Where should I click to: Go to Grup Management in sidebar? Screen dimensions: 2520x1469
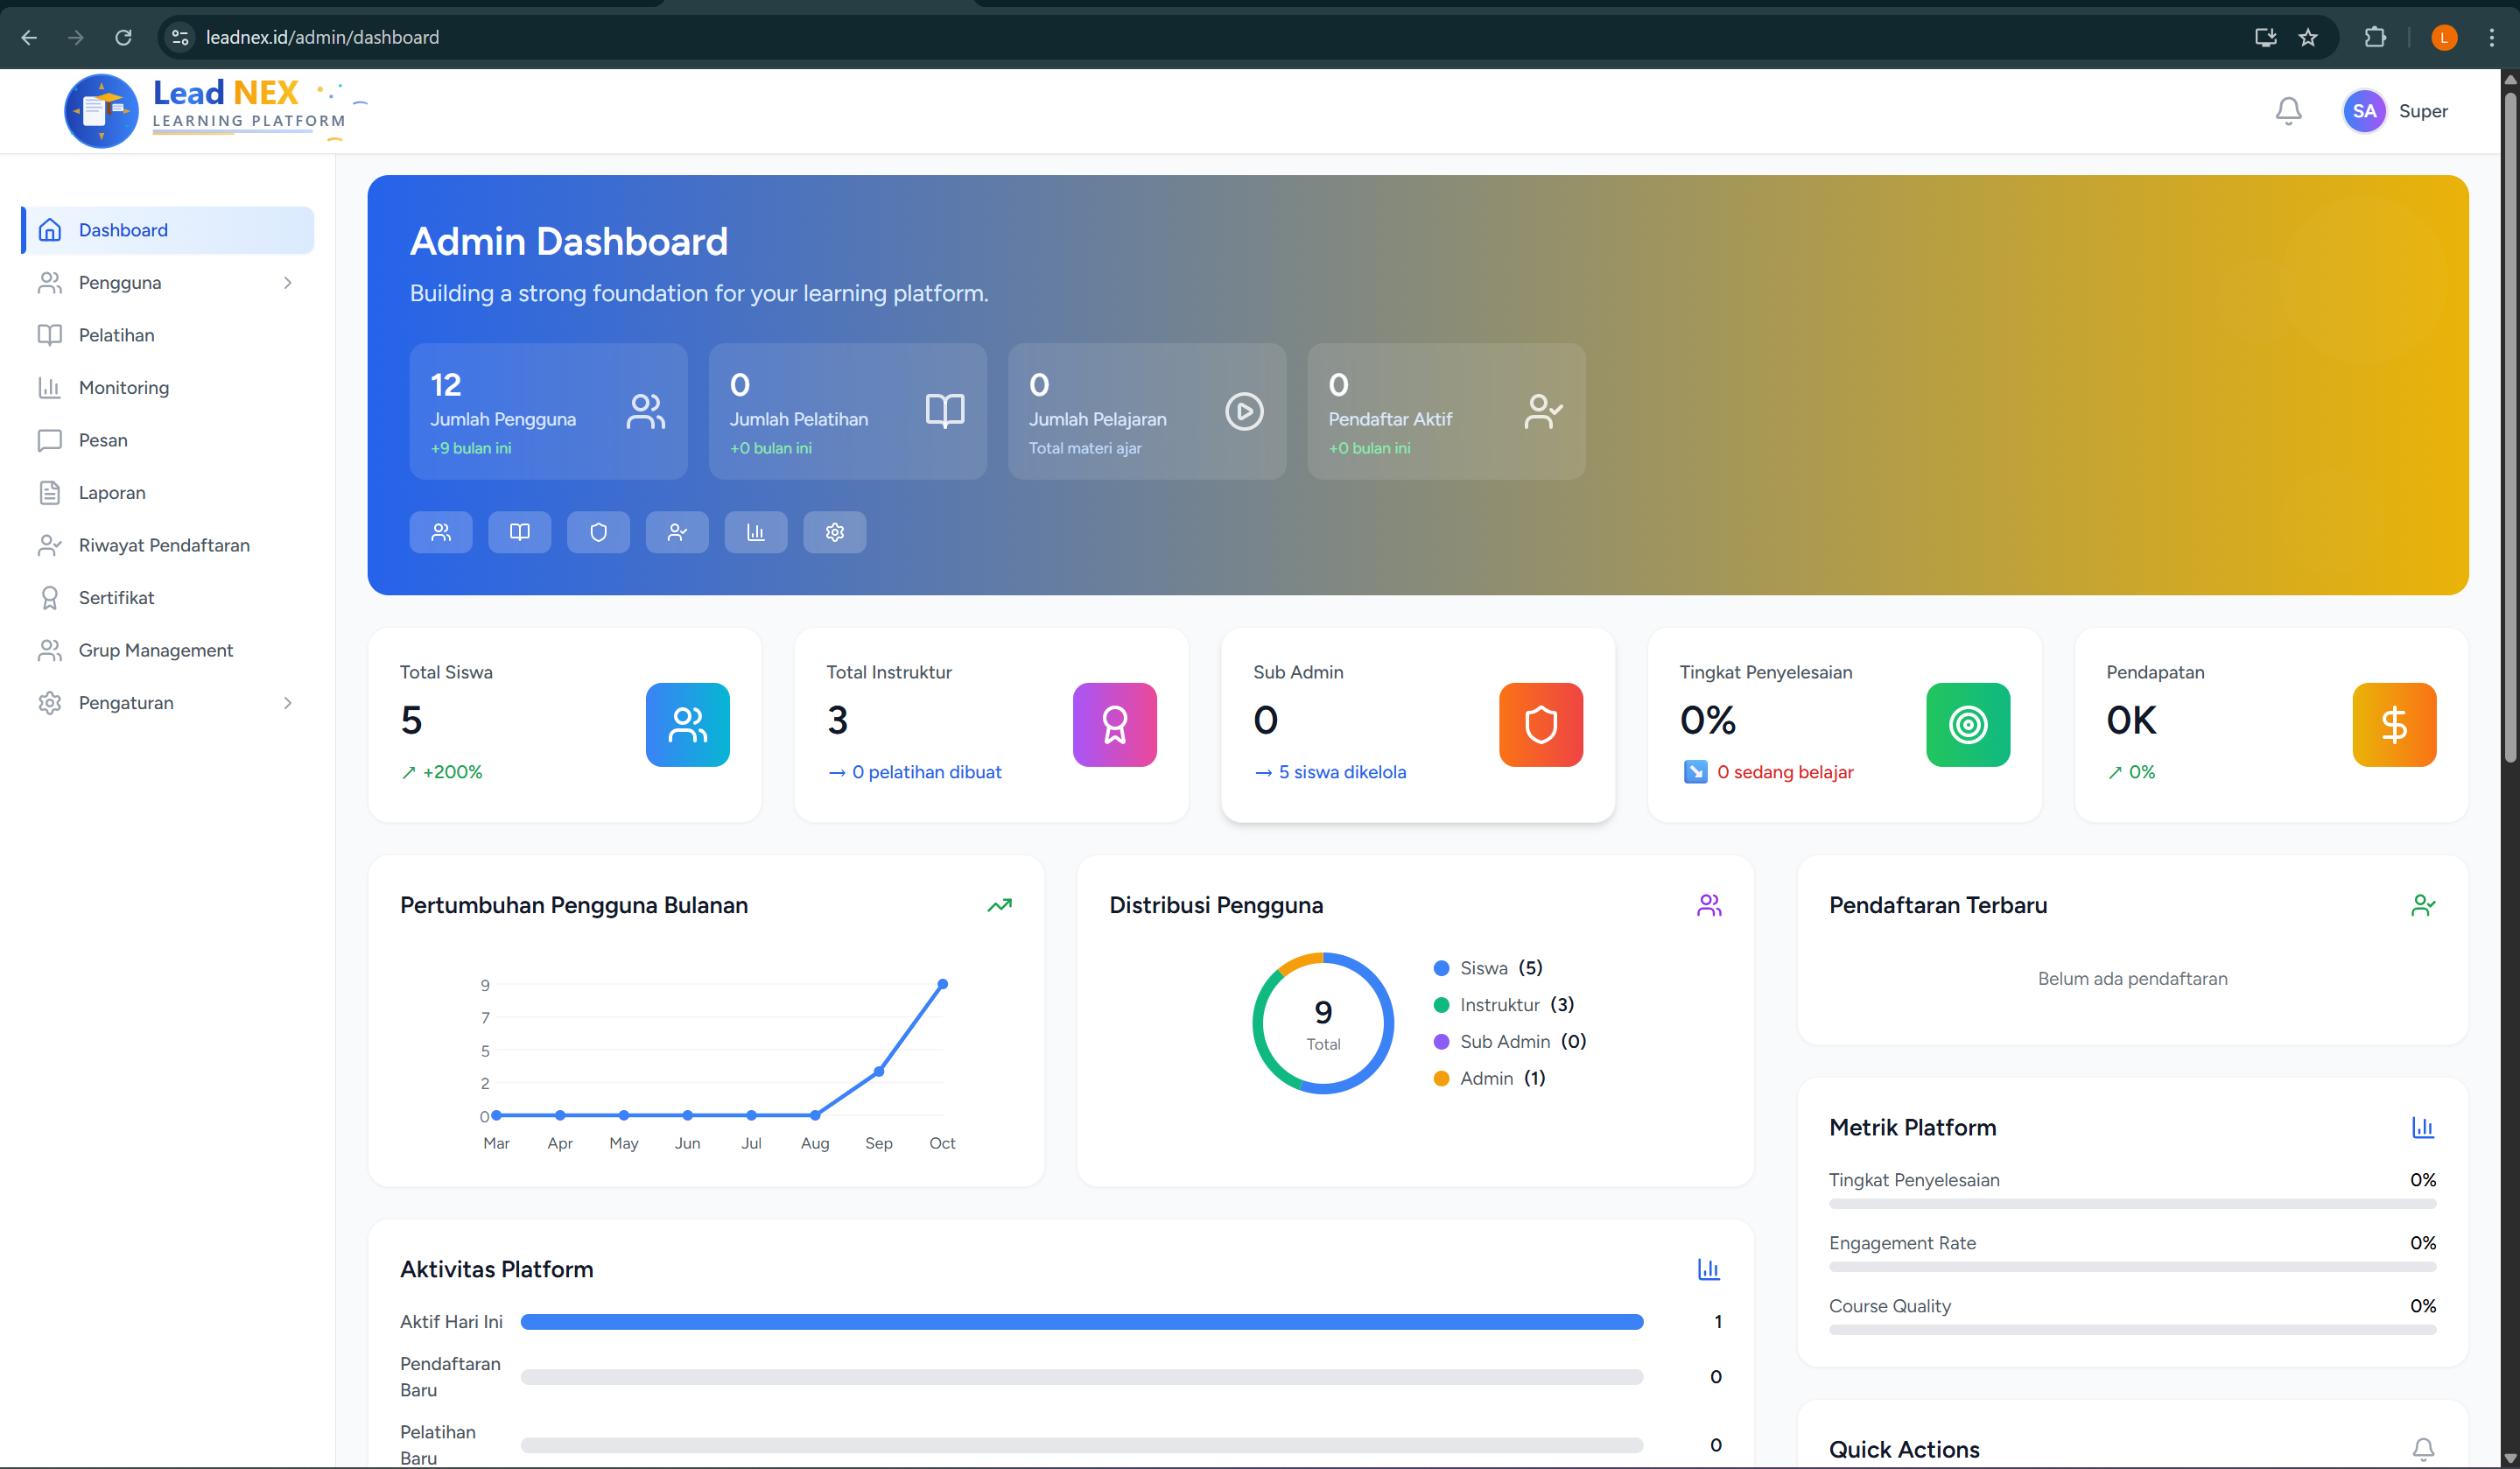point(155,650)
